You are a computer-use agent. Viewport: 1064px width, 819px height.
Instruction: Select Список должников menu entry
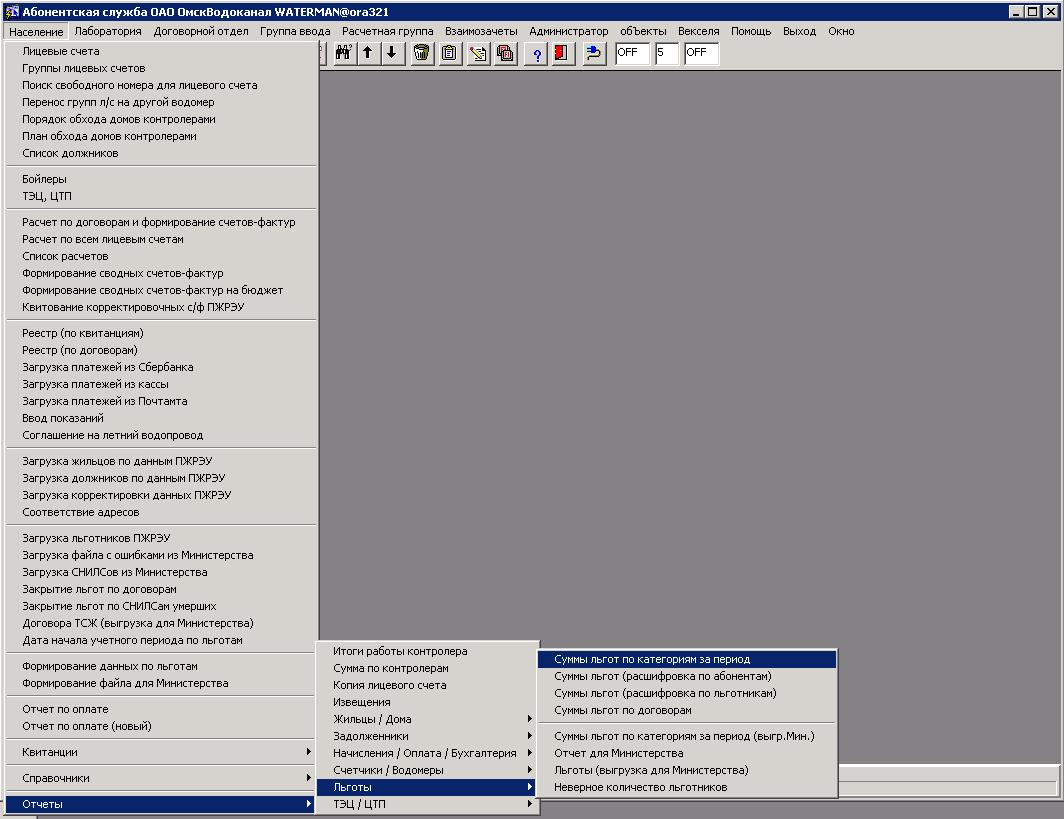(x=70, y=153)
